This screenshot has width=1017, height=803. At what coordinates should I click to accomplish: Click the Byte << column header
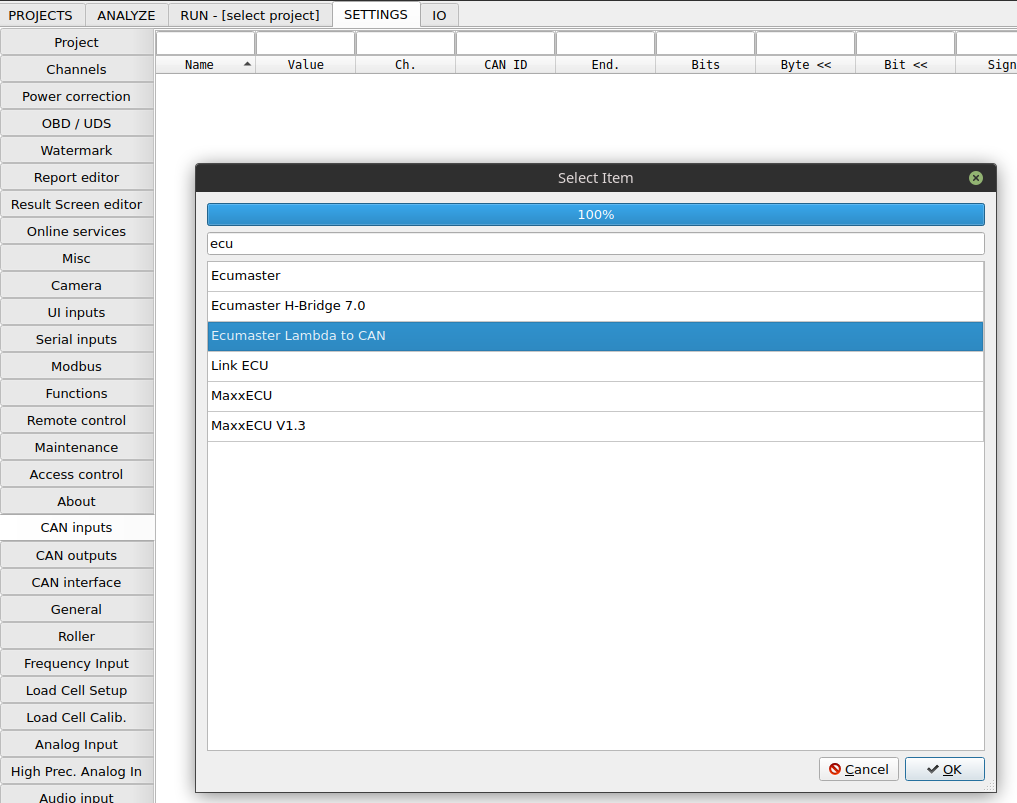point(806,65)
